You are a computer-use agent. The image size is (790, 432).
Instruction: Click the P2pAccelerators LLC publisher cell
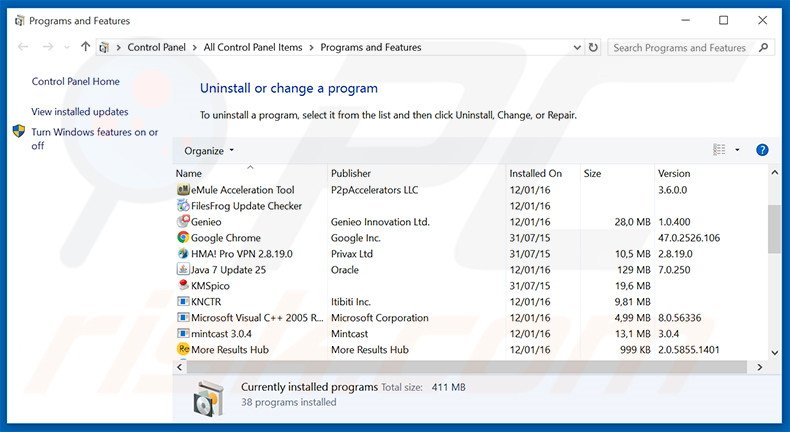tap(374, 190)
